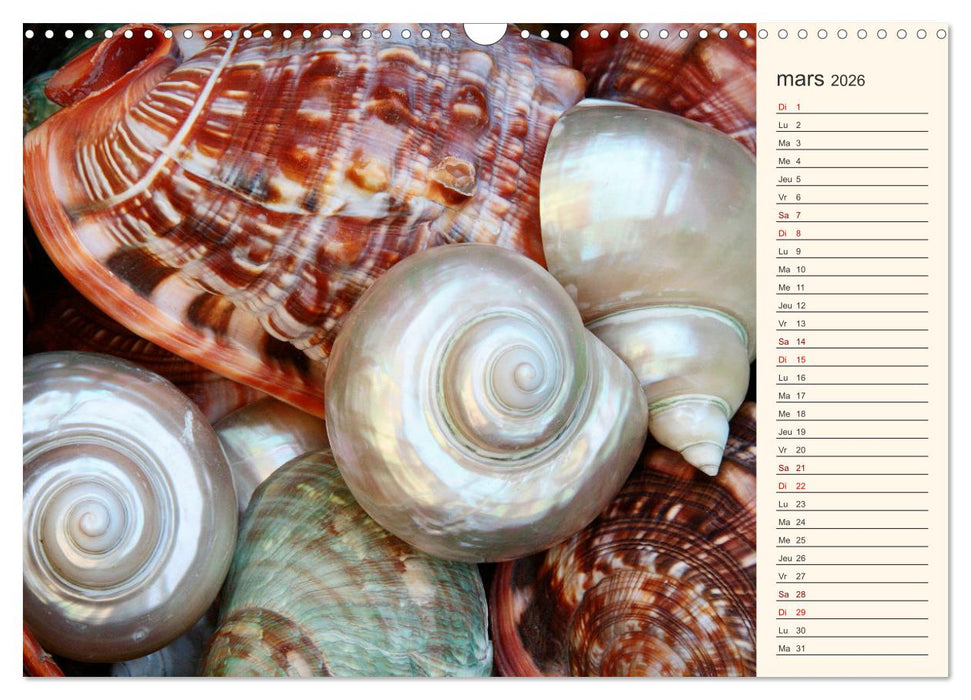Click the "mars 2026" month heading

point(820,80)
